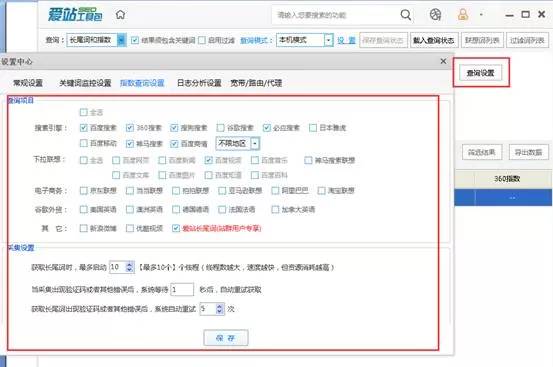
Task: Uncheck 百度视频 suggestion checkbox
Action: (208, 160)
